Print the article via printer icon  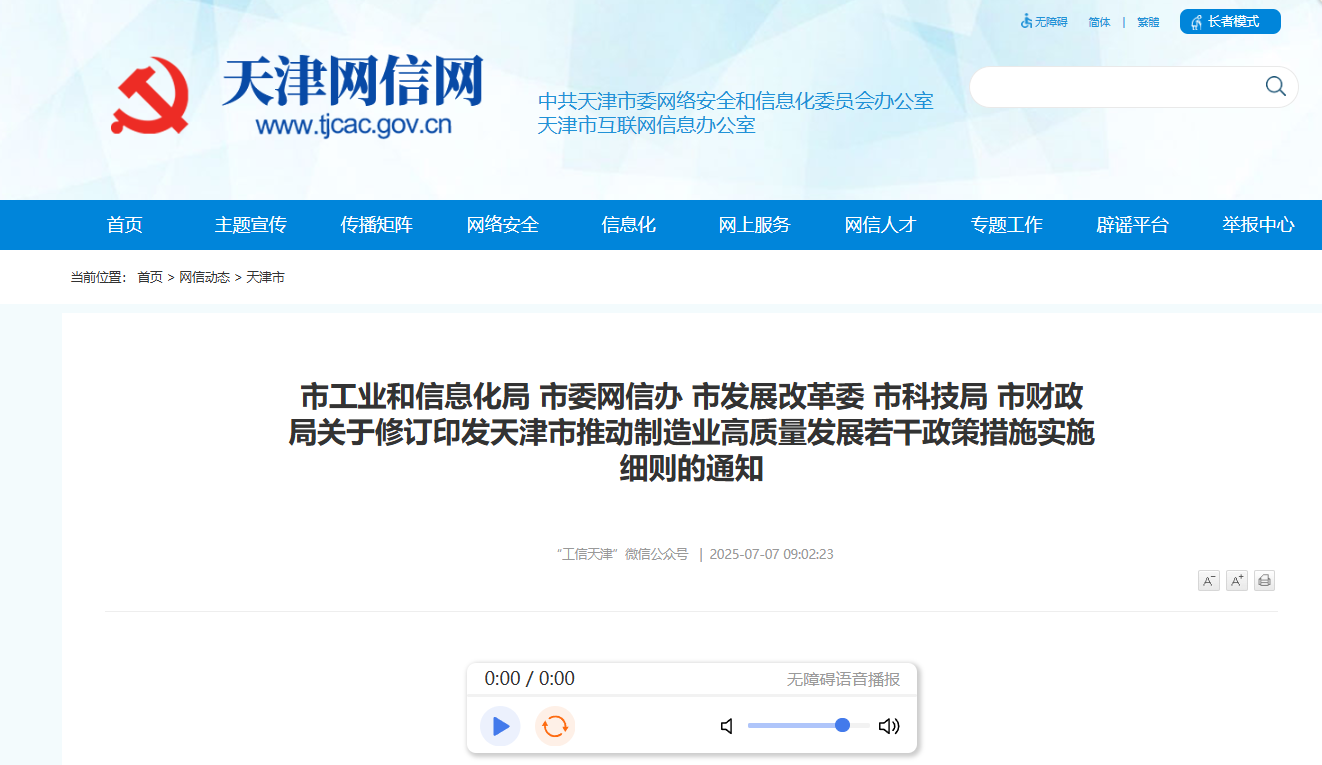(x=1264, y=580)
